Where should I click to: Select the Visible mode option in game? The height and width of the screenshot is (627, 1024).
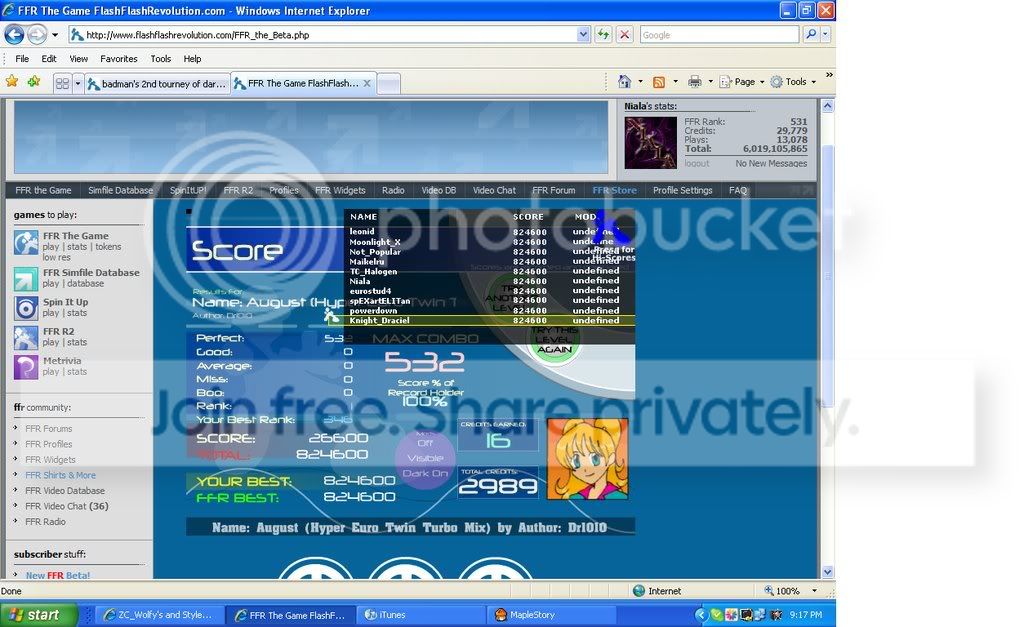pos(425,458)
